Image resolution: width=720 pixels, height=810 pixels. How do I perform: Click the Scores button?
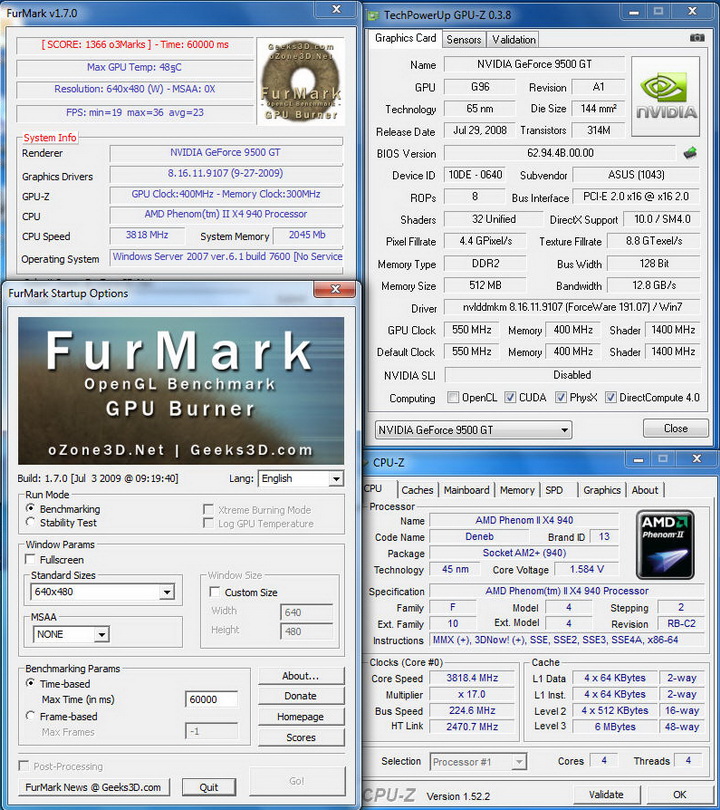(x=301, y=737)
